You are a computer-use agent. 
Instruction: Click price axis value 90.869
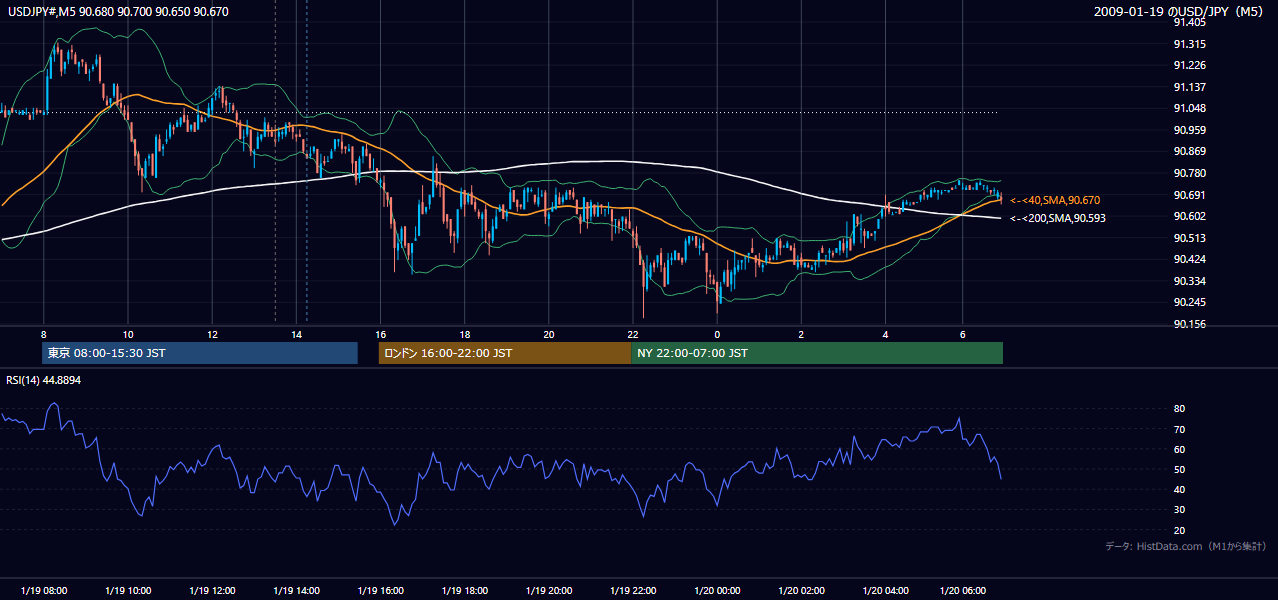click(1189, 151)
